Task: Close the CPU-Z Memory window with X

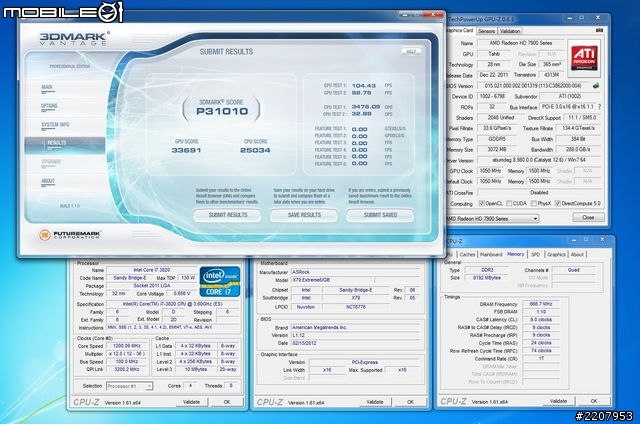Action: click(x=602, y=240)
